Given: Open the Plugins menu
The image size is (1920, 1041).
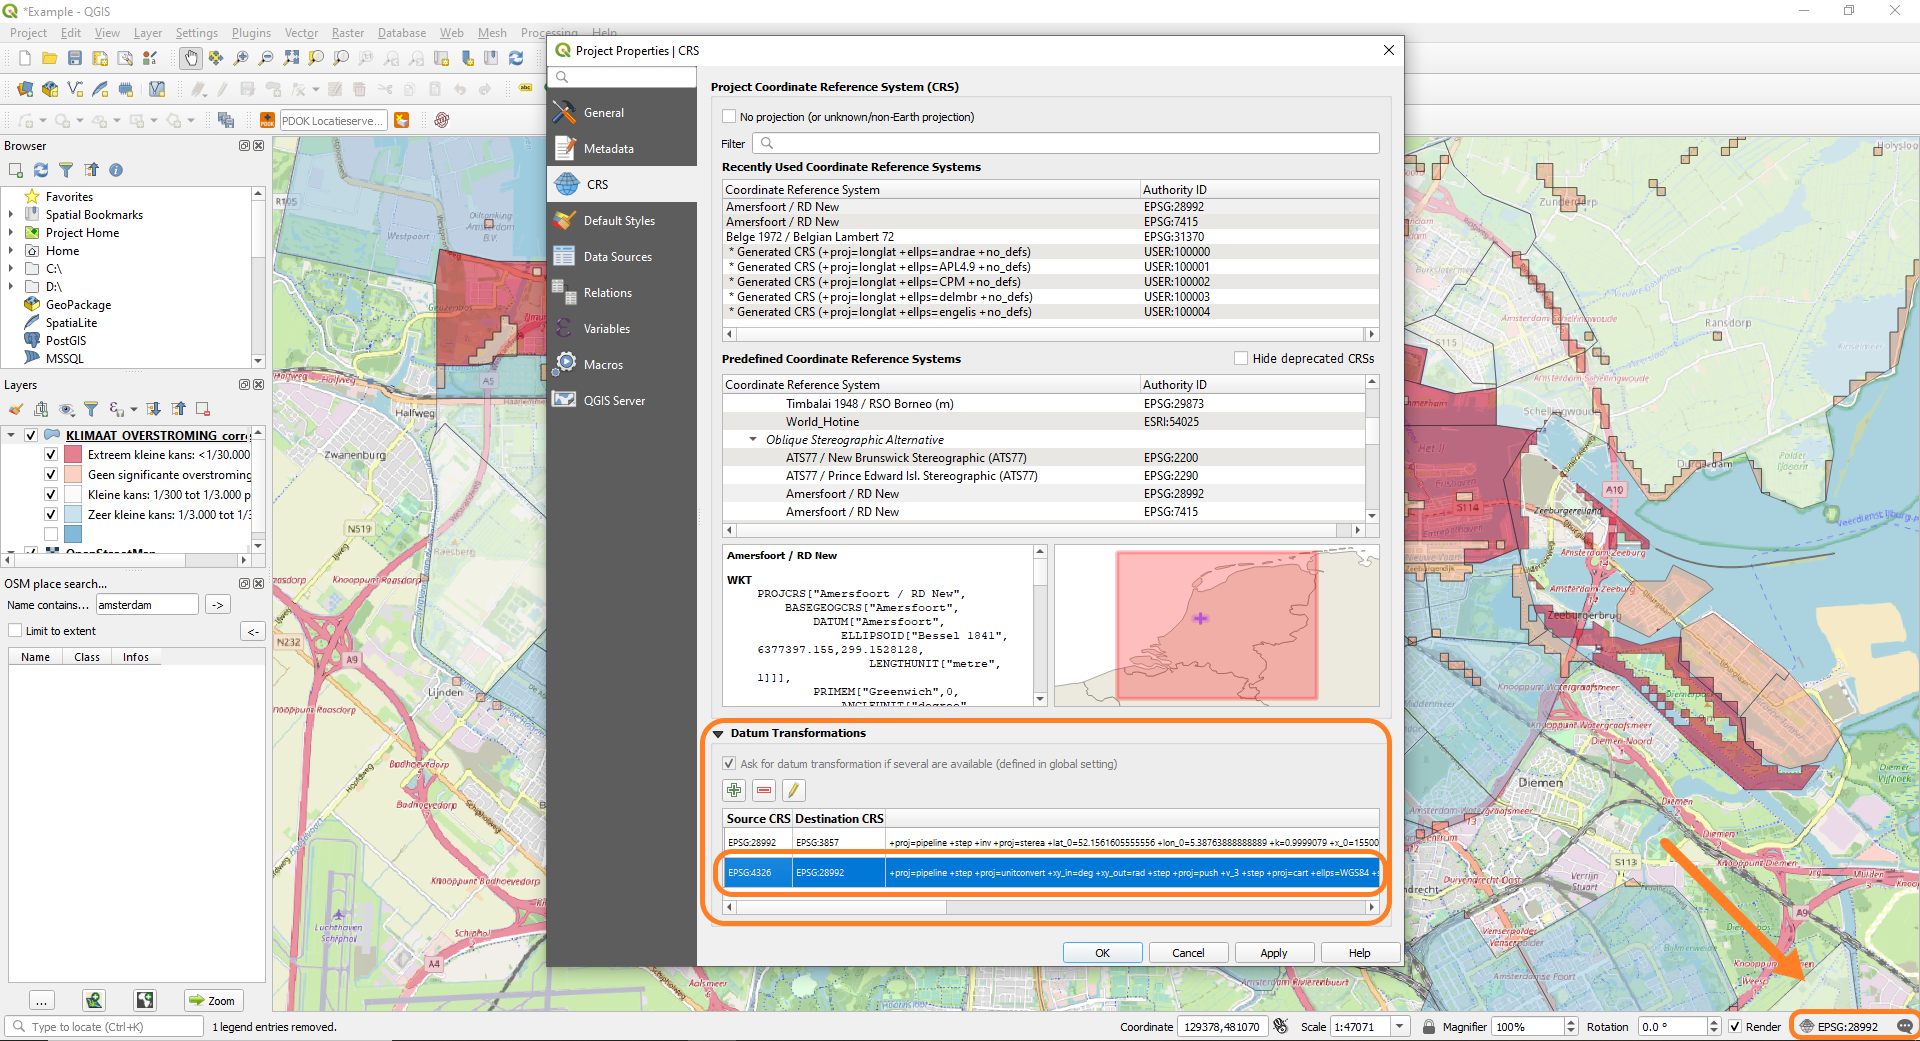Looking at the screenshot, I should pyautogui.click(x=251, y=33).
